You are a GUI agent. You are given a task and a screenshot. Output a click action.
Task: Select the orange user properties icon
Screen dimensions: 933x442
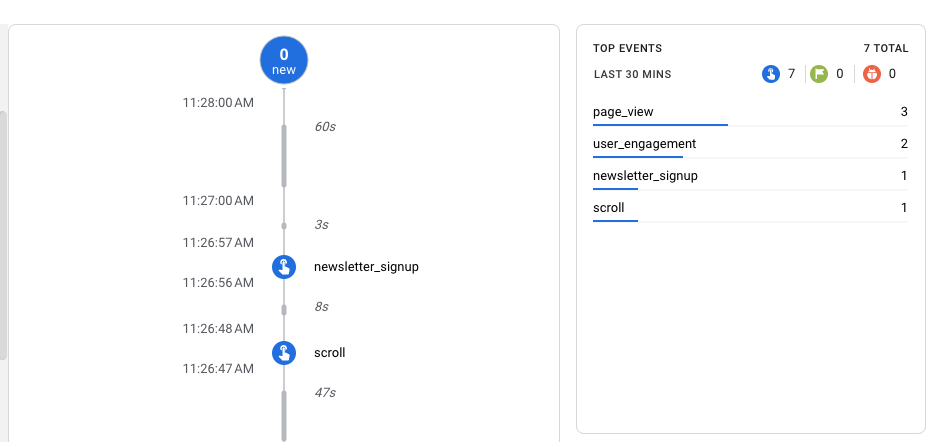[x=872, y=74]
